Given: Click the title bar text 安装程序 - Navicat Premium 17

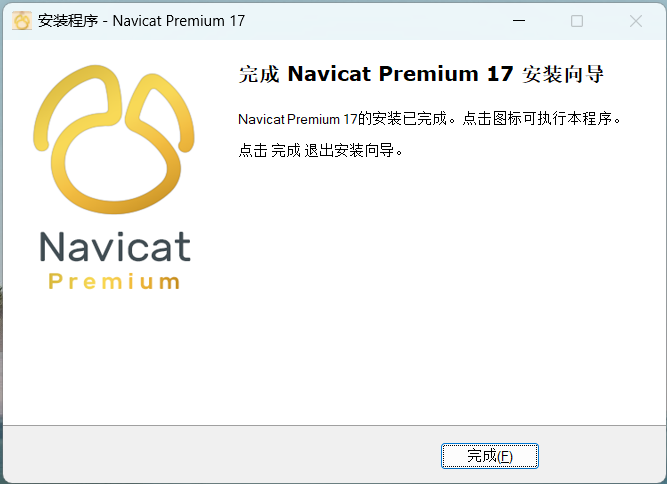Looking at the screenshot, I should point(141,20).
